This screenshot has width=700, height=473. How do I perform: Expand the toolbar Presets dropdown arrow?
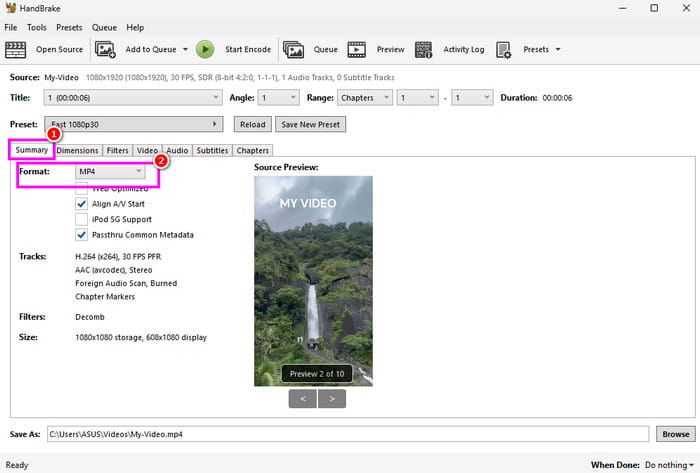[558, 50]
